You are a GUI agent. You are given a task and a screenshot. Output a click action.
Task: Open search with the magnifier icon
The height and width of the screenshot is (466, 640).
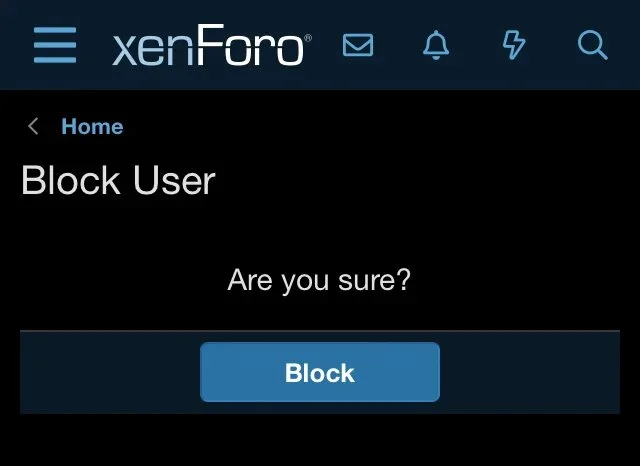click(593, 45)
